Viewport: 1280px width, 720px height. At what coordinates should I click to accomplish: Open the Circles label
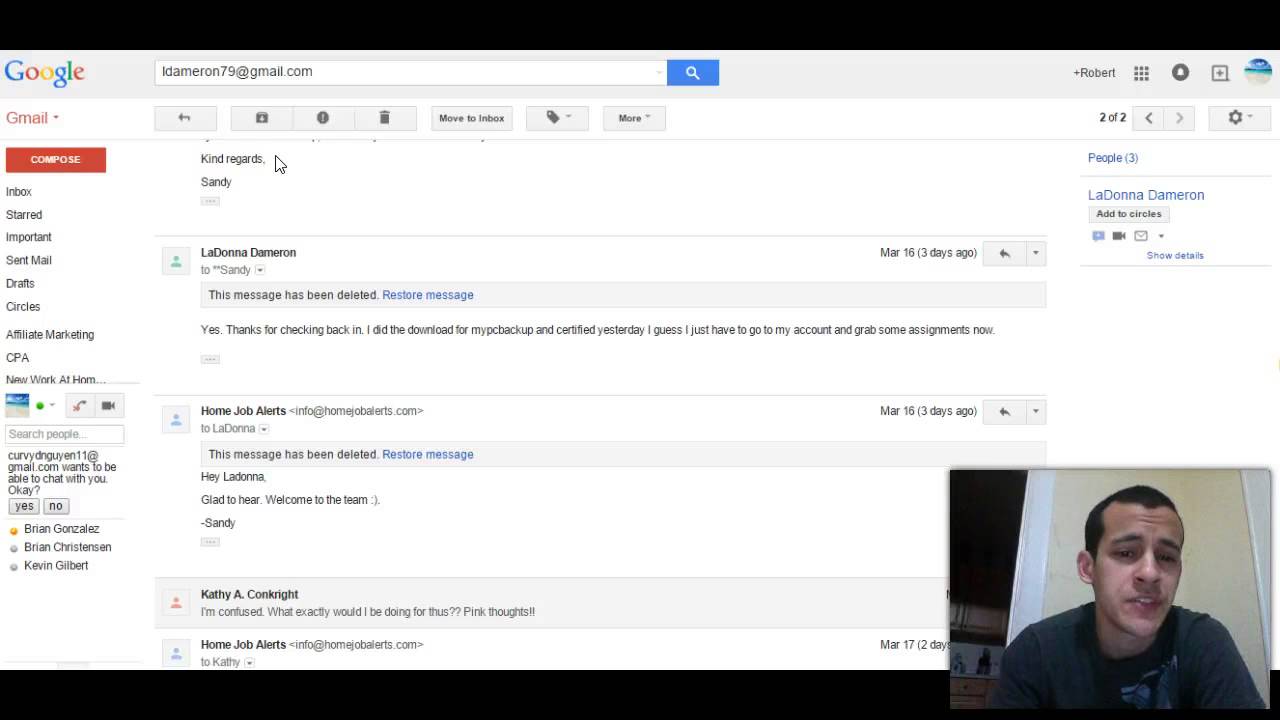coord(23,307)
